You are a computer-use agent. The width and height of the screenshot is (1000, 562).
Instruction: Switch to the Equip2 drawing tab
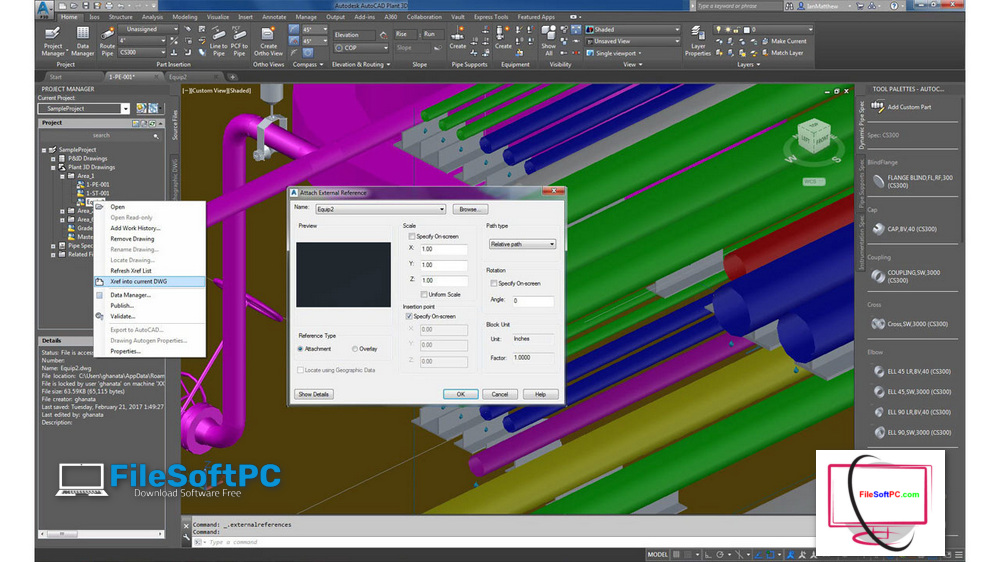pos(177,77)
